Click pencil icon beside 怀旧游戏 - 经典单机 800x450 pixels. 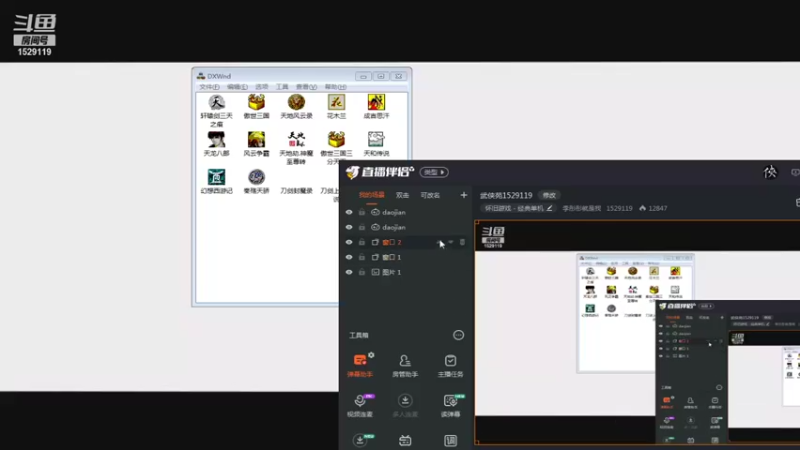[x=549, y=208]
